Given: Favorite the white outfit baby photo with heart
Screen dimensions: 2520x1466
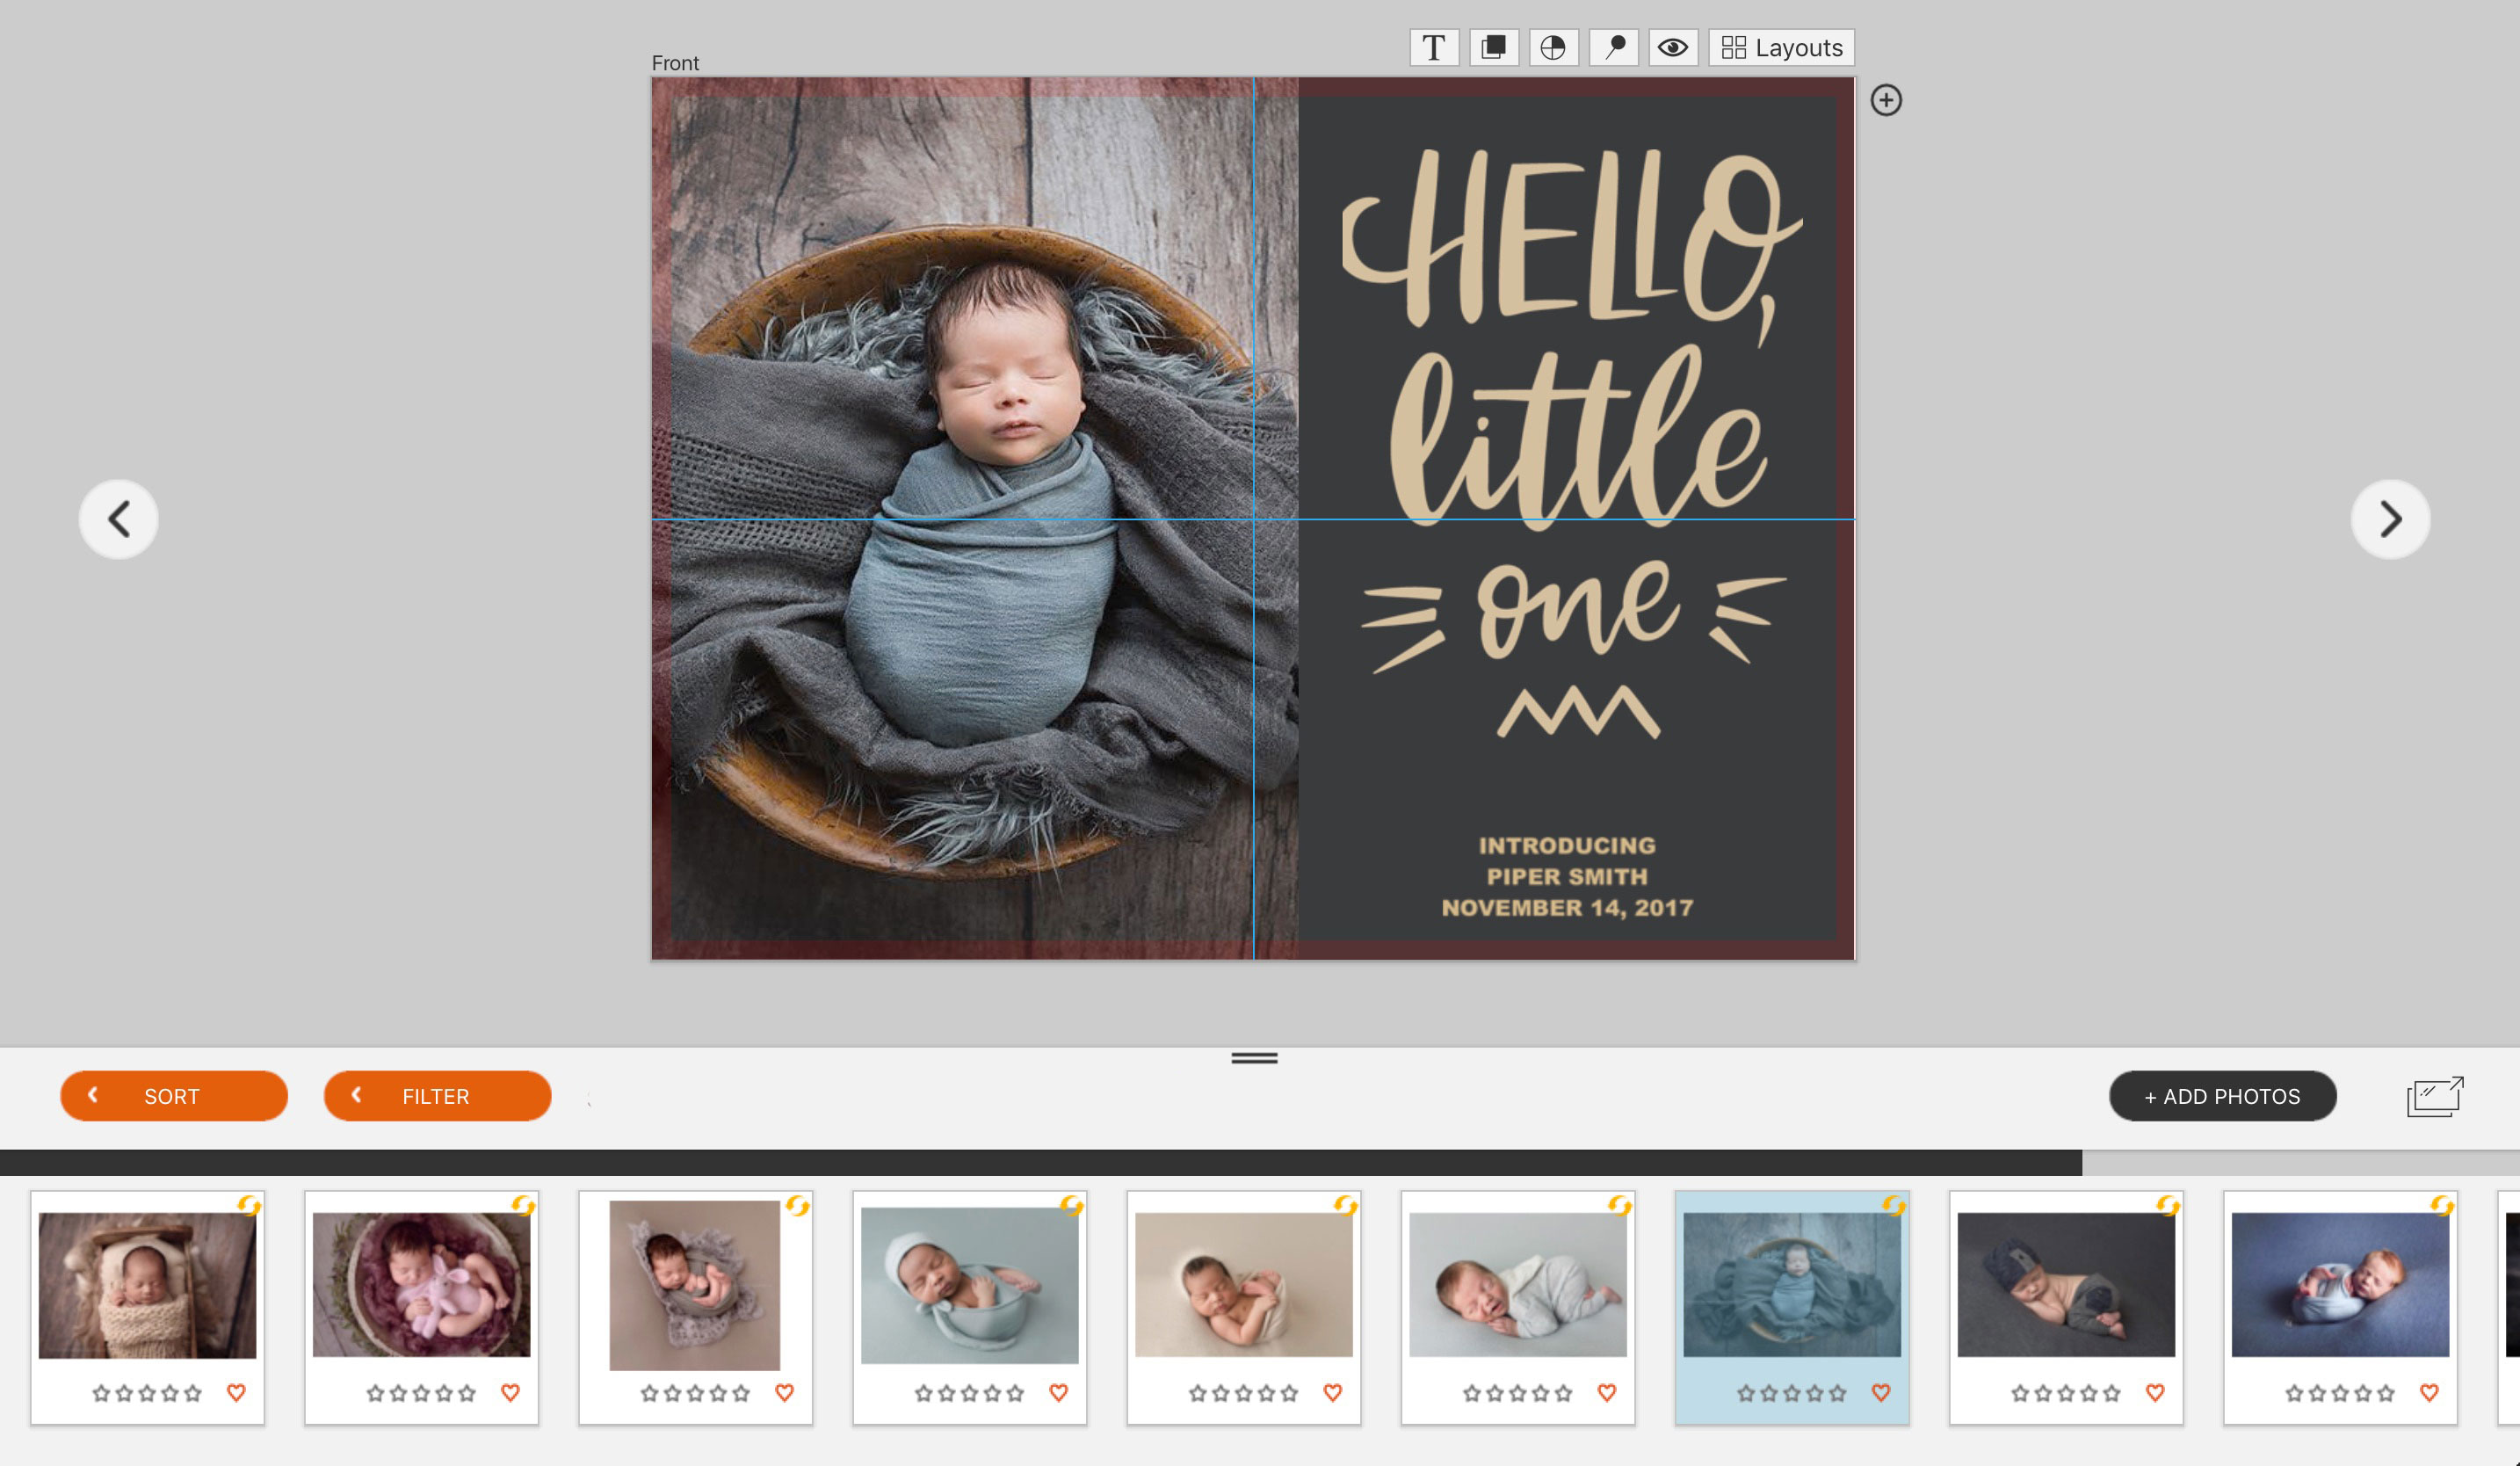Looking at the screenshot, I should point(1606,1392).
